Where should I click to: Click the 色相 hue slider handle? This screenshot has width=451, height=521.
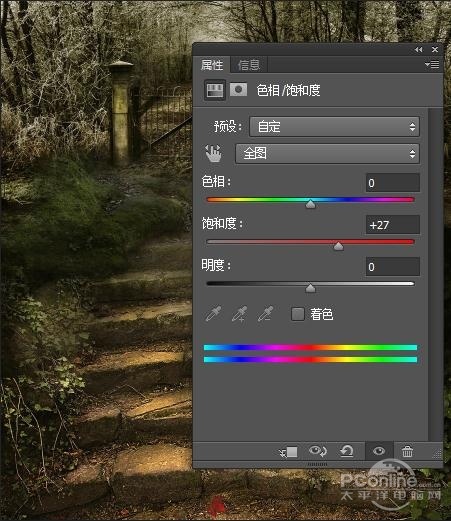311,204
